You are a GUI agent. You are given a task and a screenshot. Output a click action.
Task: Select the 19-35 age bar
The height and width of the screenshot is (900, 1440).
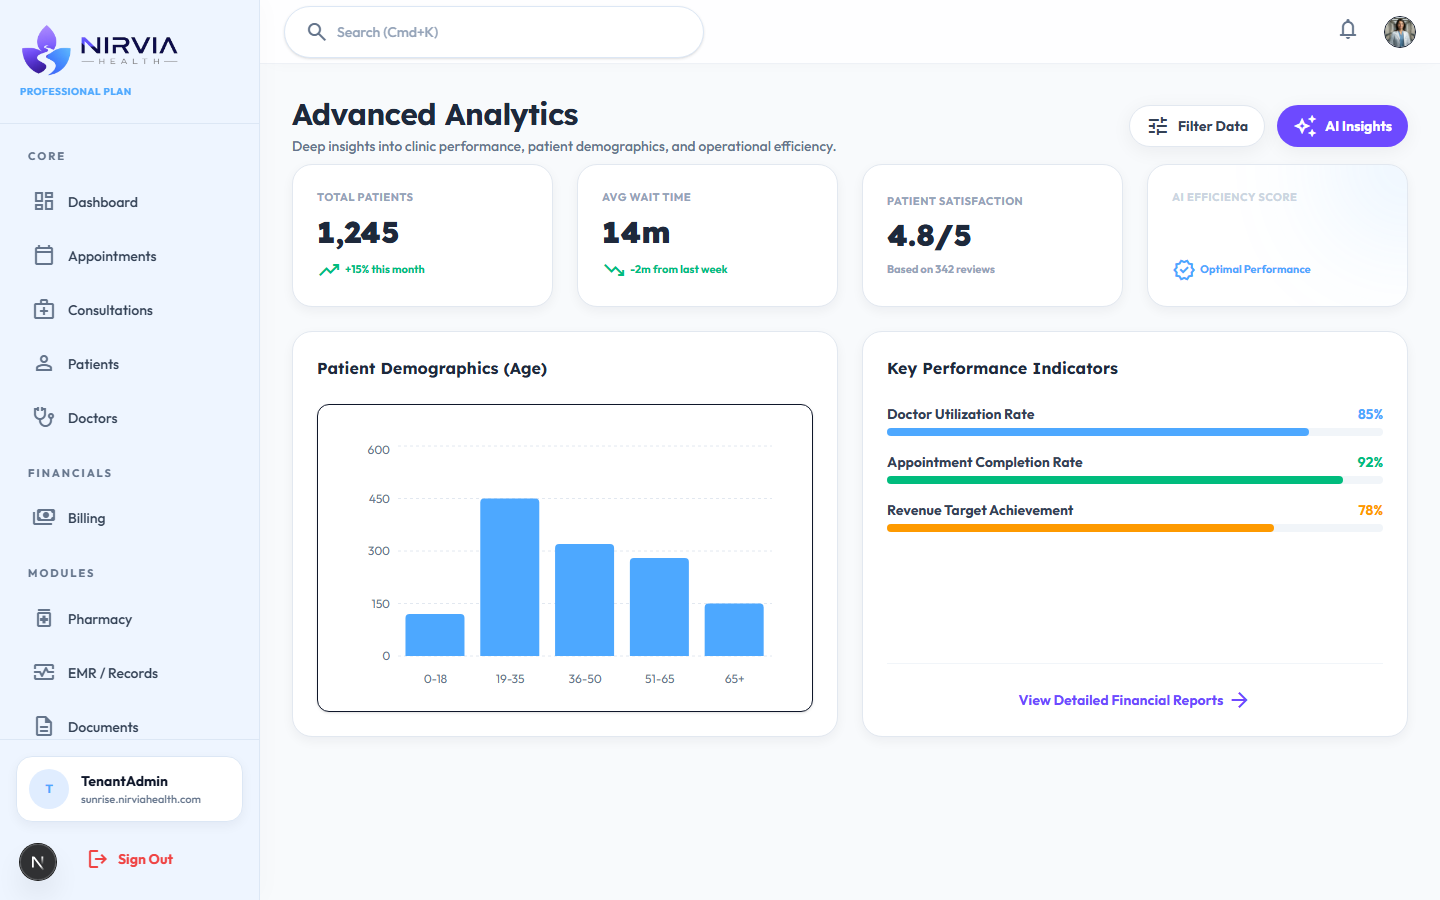510,577
